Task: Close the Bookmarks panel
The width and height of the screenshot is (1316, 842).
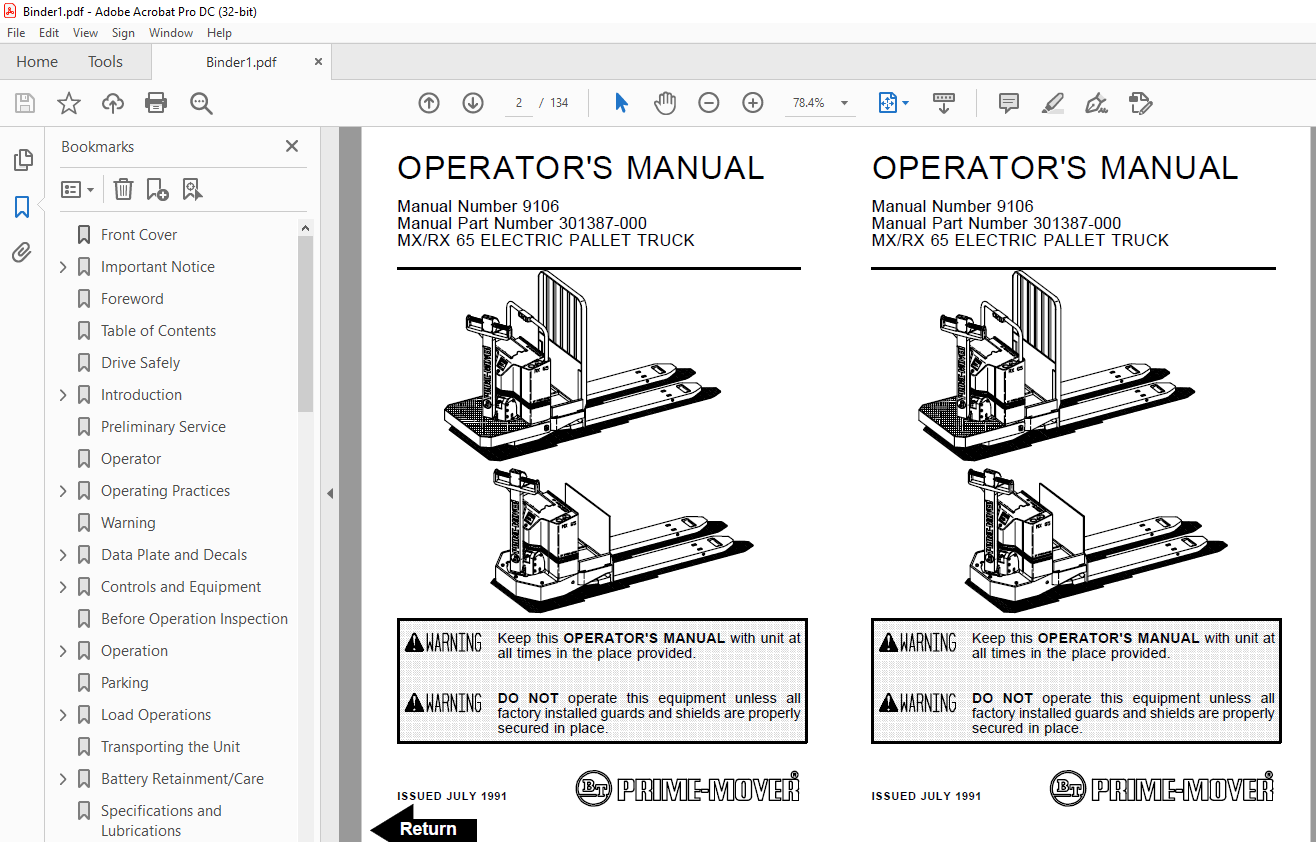Action: 292,146
